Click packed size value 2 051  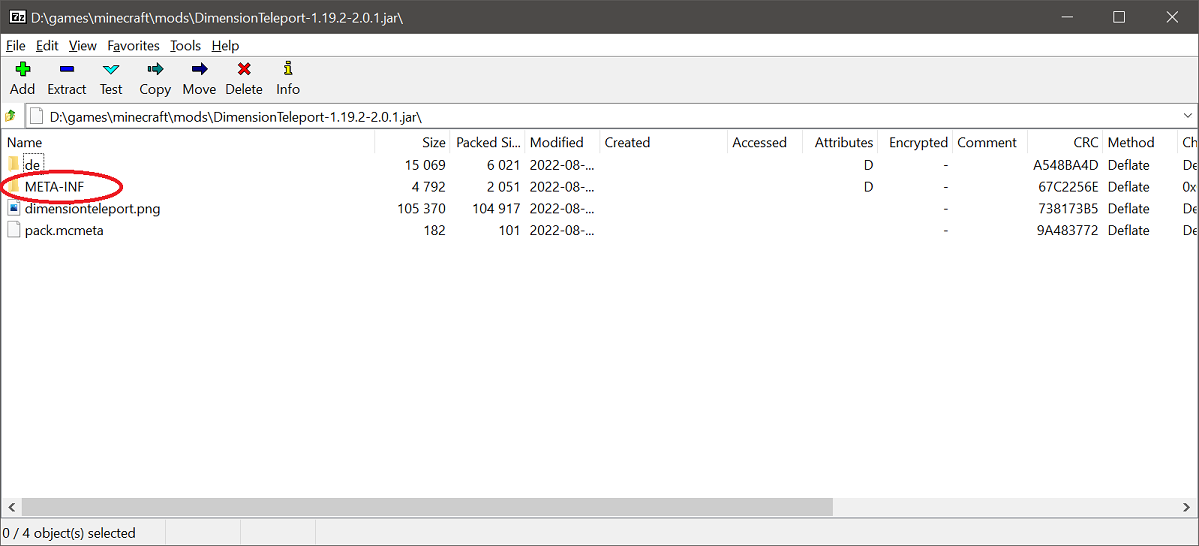point(502,187)
